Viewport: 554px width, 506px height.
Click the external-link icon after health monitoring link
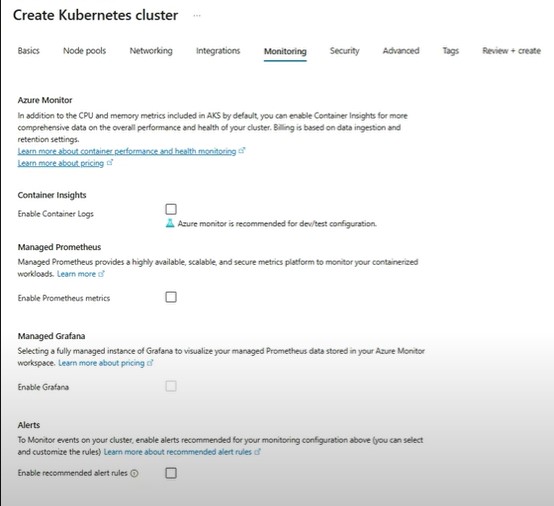click(x=242, y=151)
